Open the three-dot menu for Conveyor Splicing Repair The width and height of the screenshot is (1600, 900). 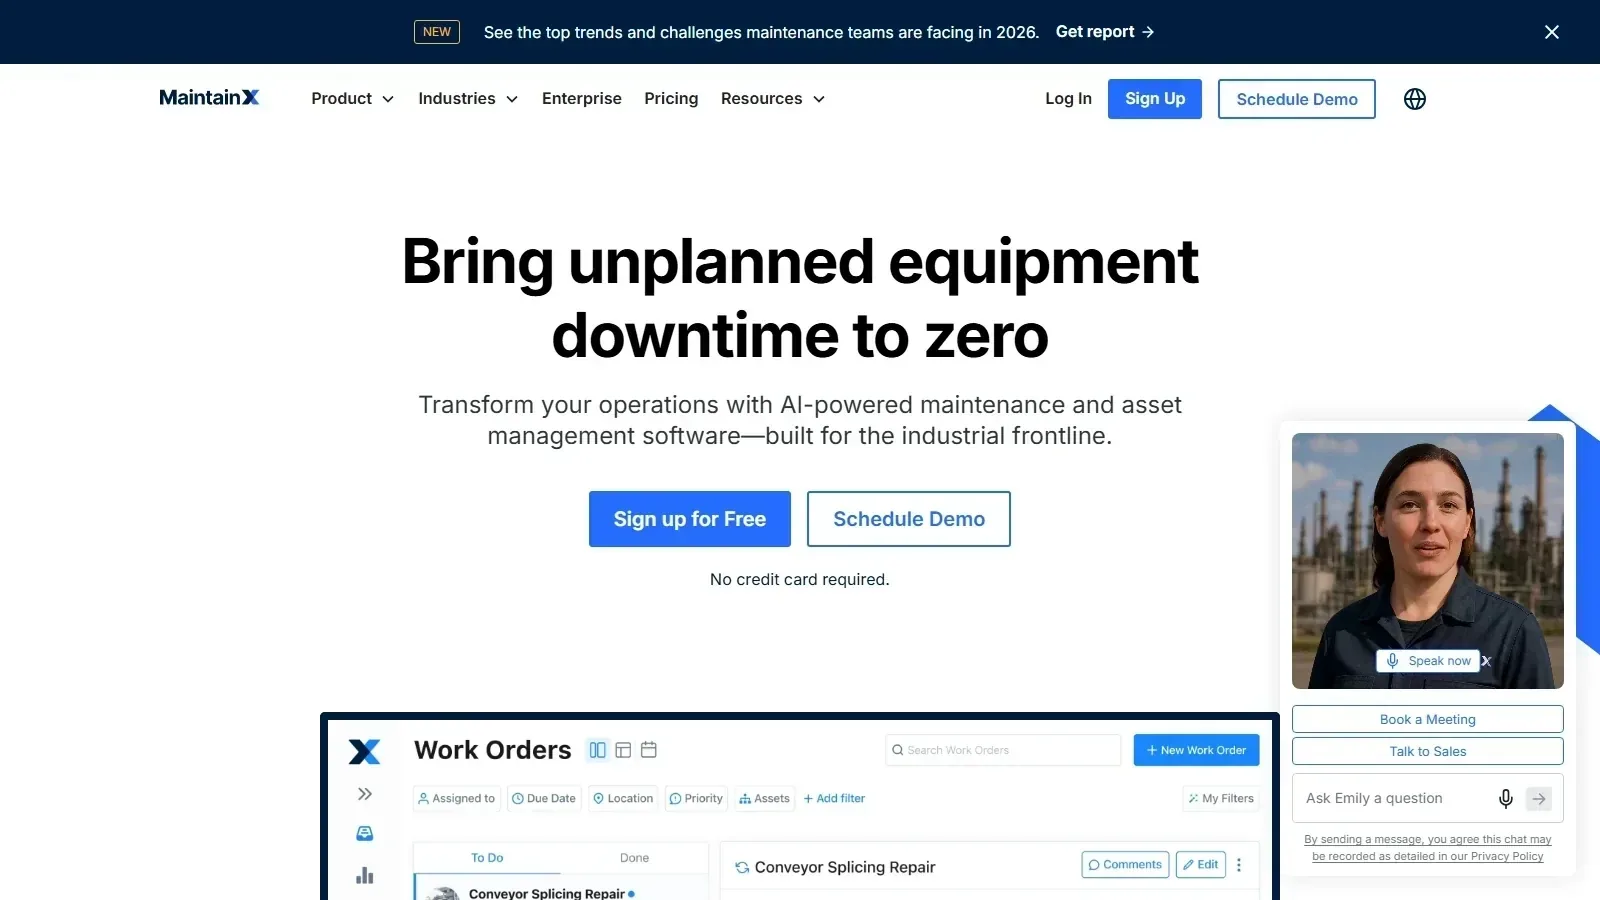[x=1239, y=865]
